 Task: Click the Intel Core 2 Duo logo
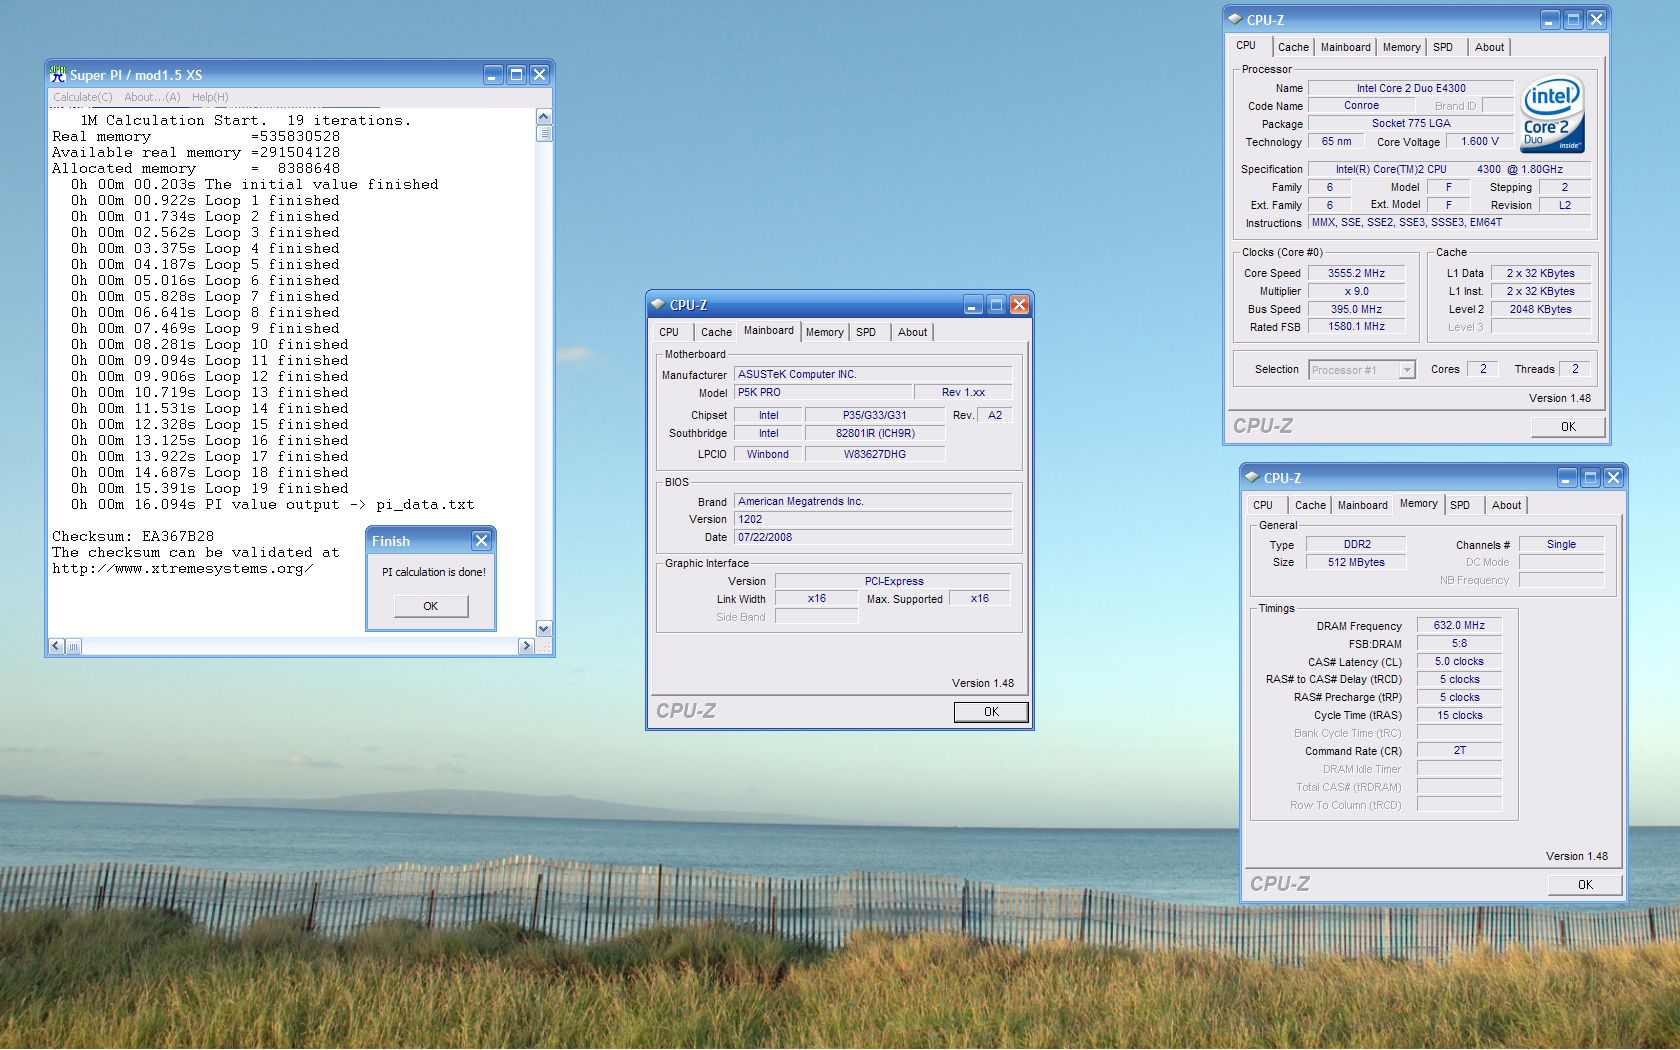tap(1552, 115)
